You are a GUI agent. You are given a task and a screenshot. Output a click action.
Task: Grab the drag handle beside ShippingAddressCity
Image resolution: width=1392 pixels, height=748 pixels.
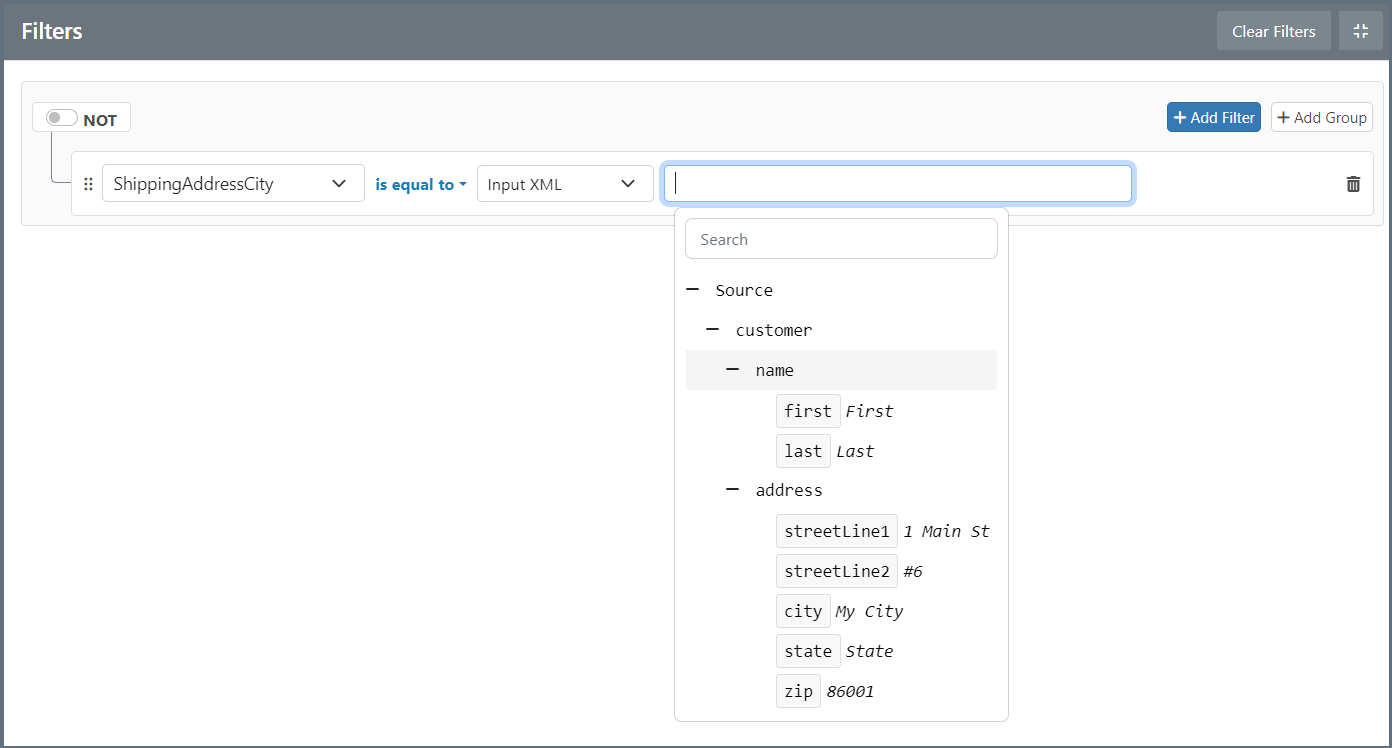click(88, 184)
